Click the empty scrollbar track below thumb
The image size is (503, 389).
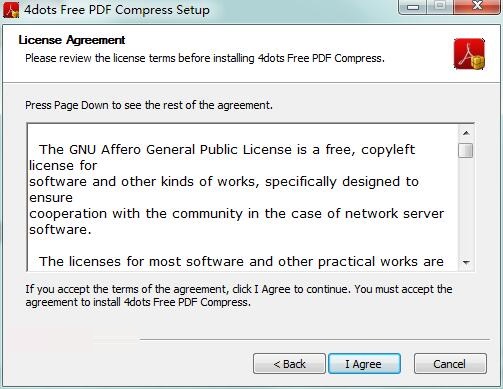tap(466, 207)
